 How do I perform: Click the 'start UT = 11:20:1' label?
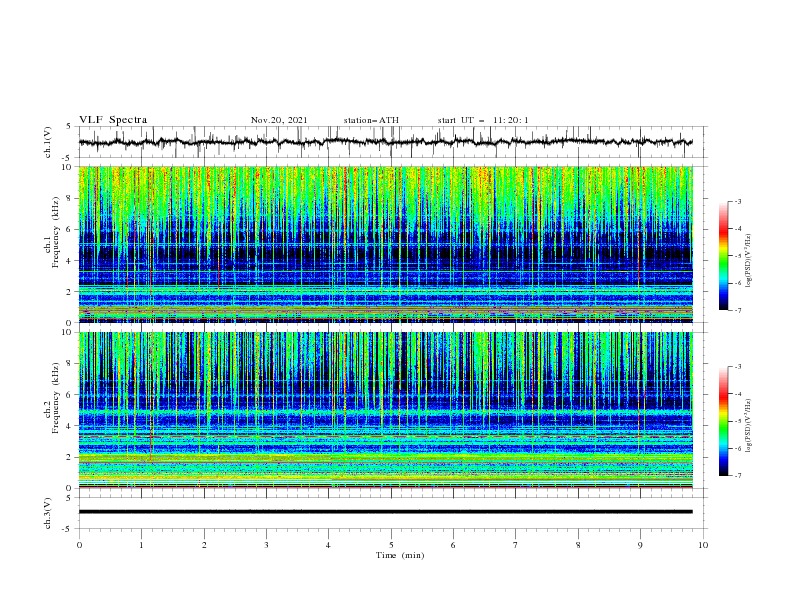click(x=482, y=120)
